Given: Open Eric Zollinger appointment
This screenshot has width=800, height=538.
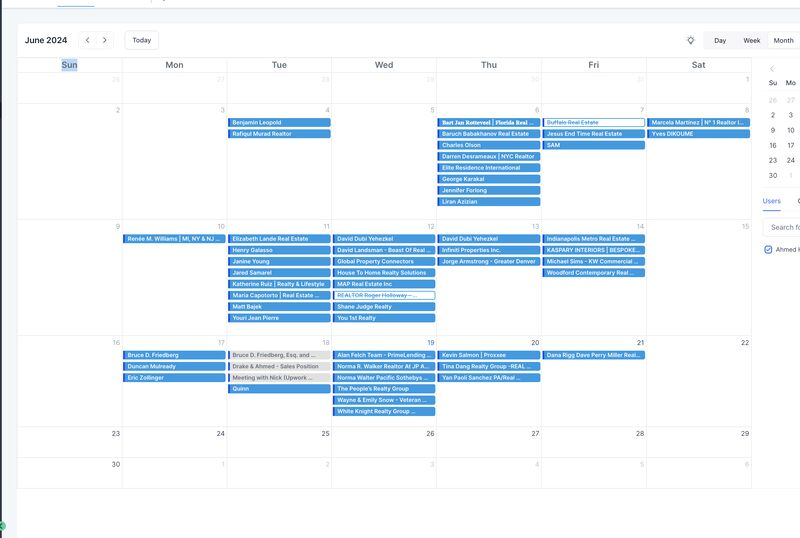Looking at the screenshot, I should coord(174,378).
